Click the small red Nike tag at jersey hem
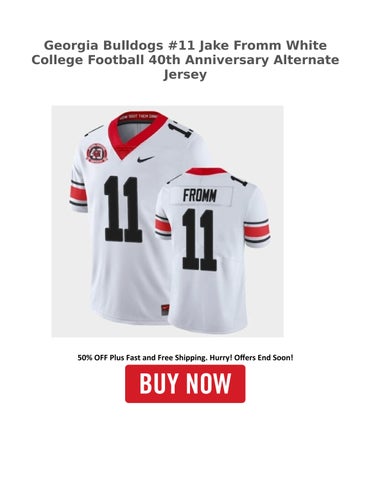This screenshot has width=371, height=480. point(165,309)
